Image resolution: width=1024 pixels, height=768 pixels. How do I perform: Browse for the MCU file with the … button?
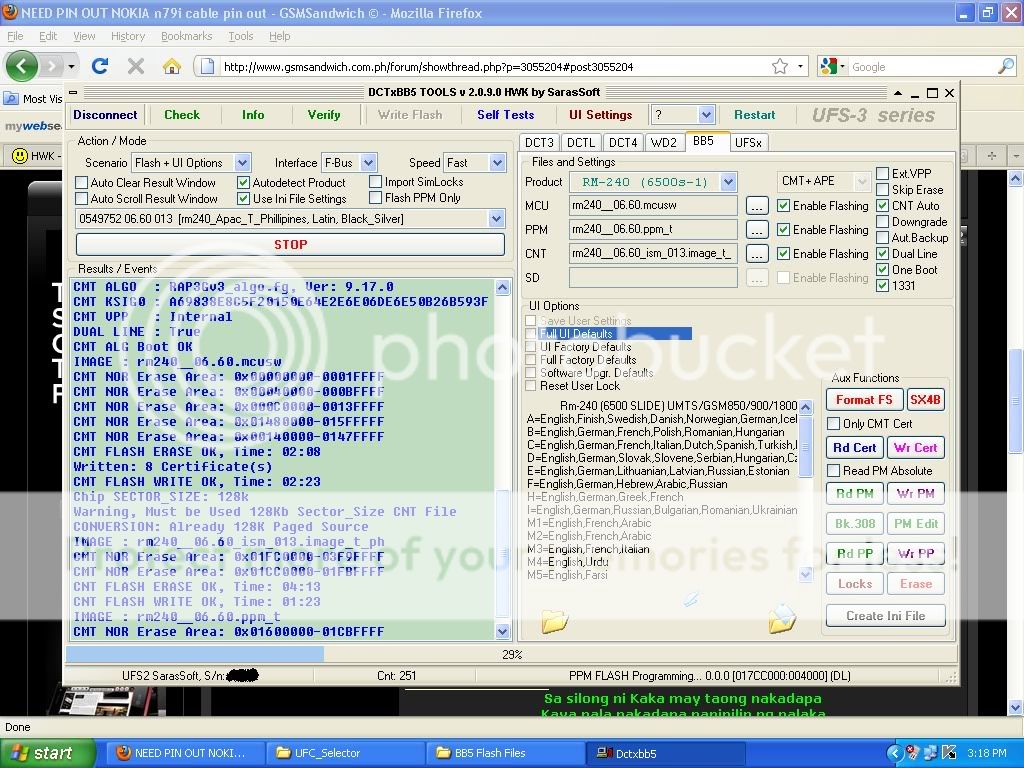[756, 206]
